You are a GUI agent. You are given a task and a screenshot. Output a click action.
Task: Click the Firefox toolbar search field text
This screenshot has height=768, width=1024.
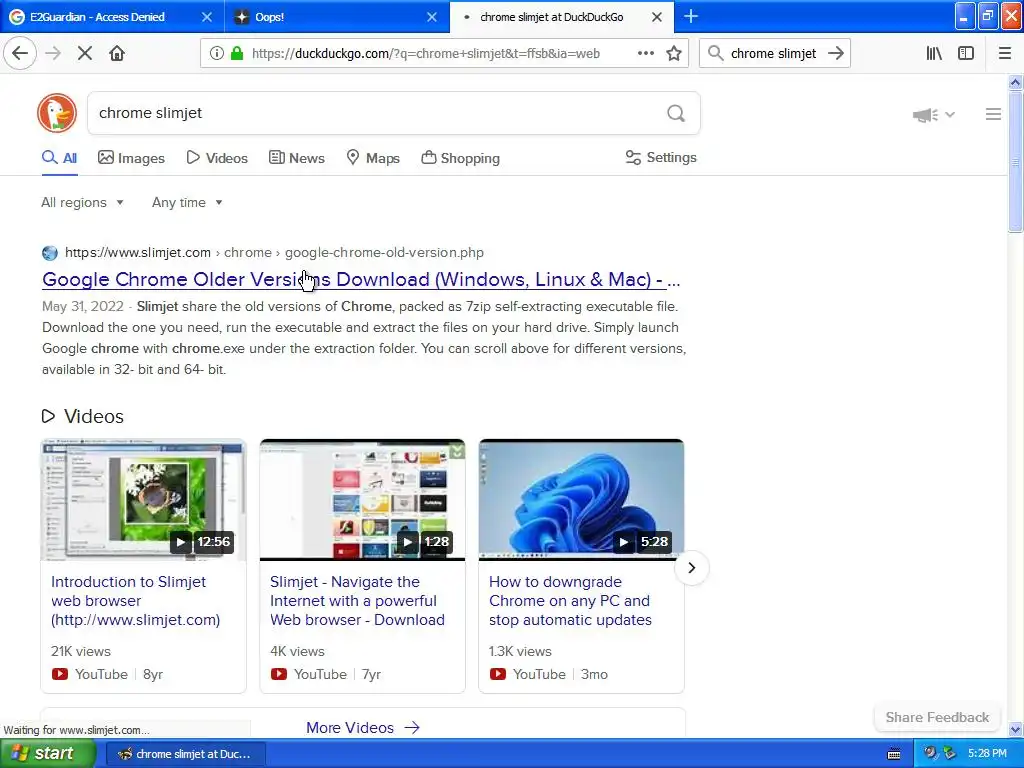click(773, 54)
